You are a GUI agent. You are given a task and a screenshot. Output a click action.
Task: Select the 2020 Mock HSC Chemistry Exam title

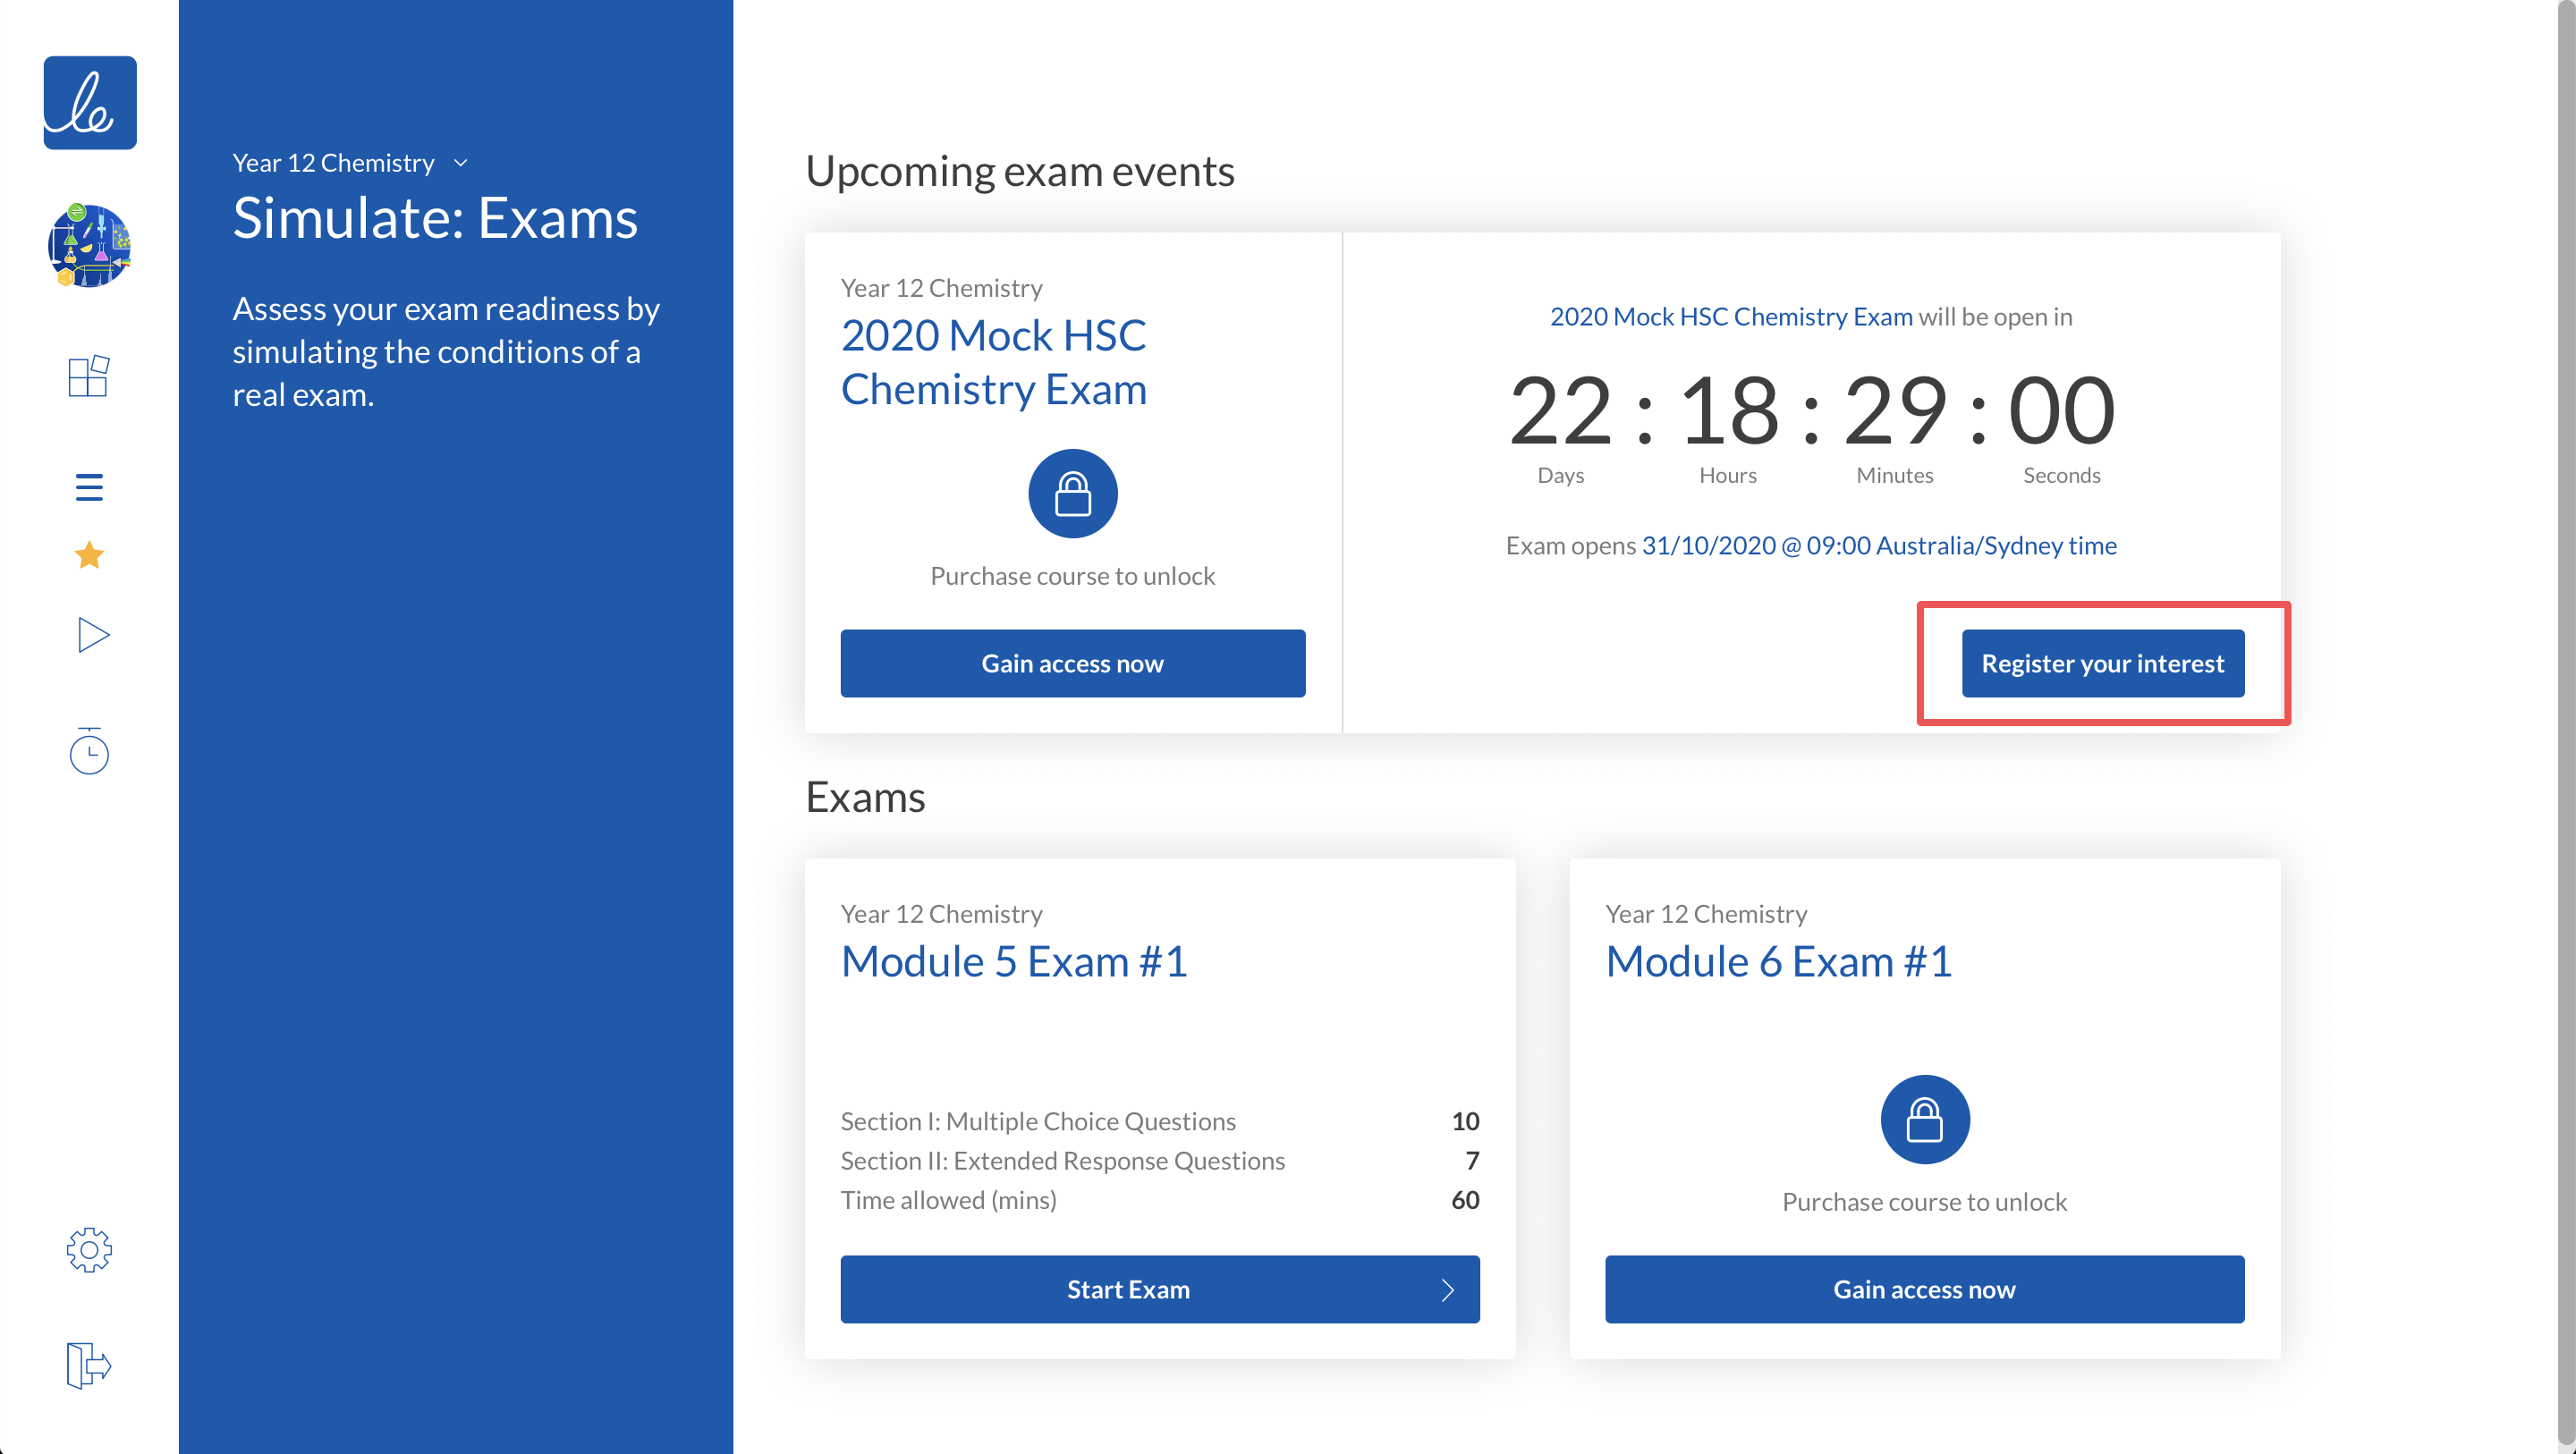click(996, 361)
